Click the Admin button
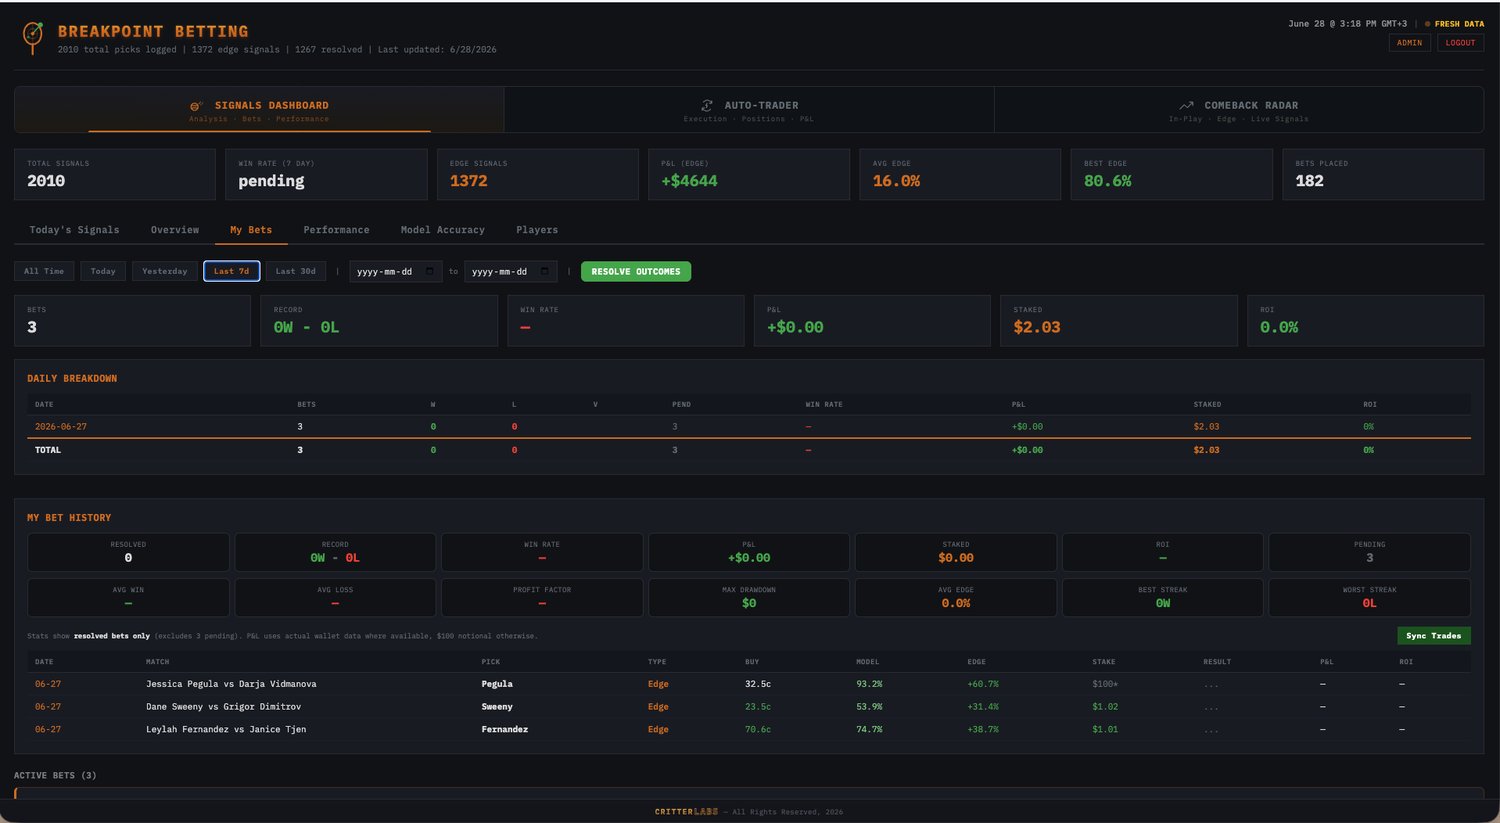 click(1409, 43)
